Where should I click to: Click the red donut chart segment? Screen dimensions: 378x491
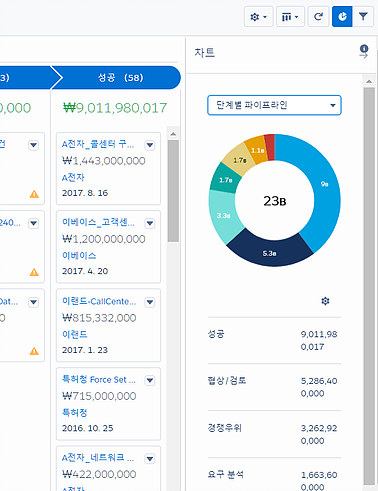pos(270,147)
